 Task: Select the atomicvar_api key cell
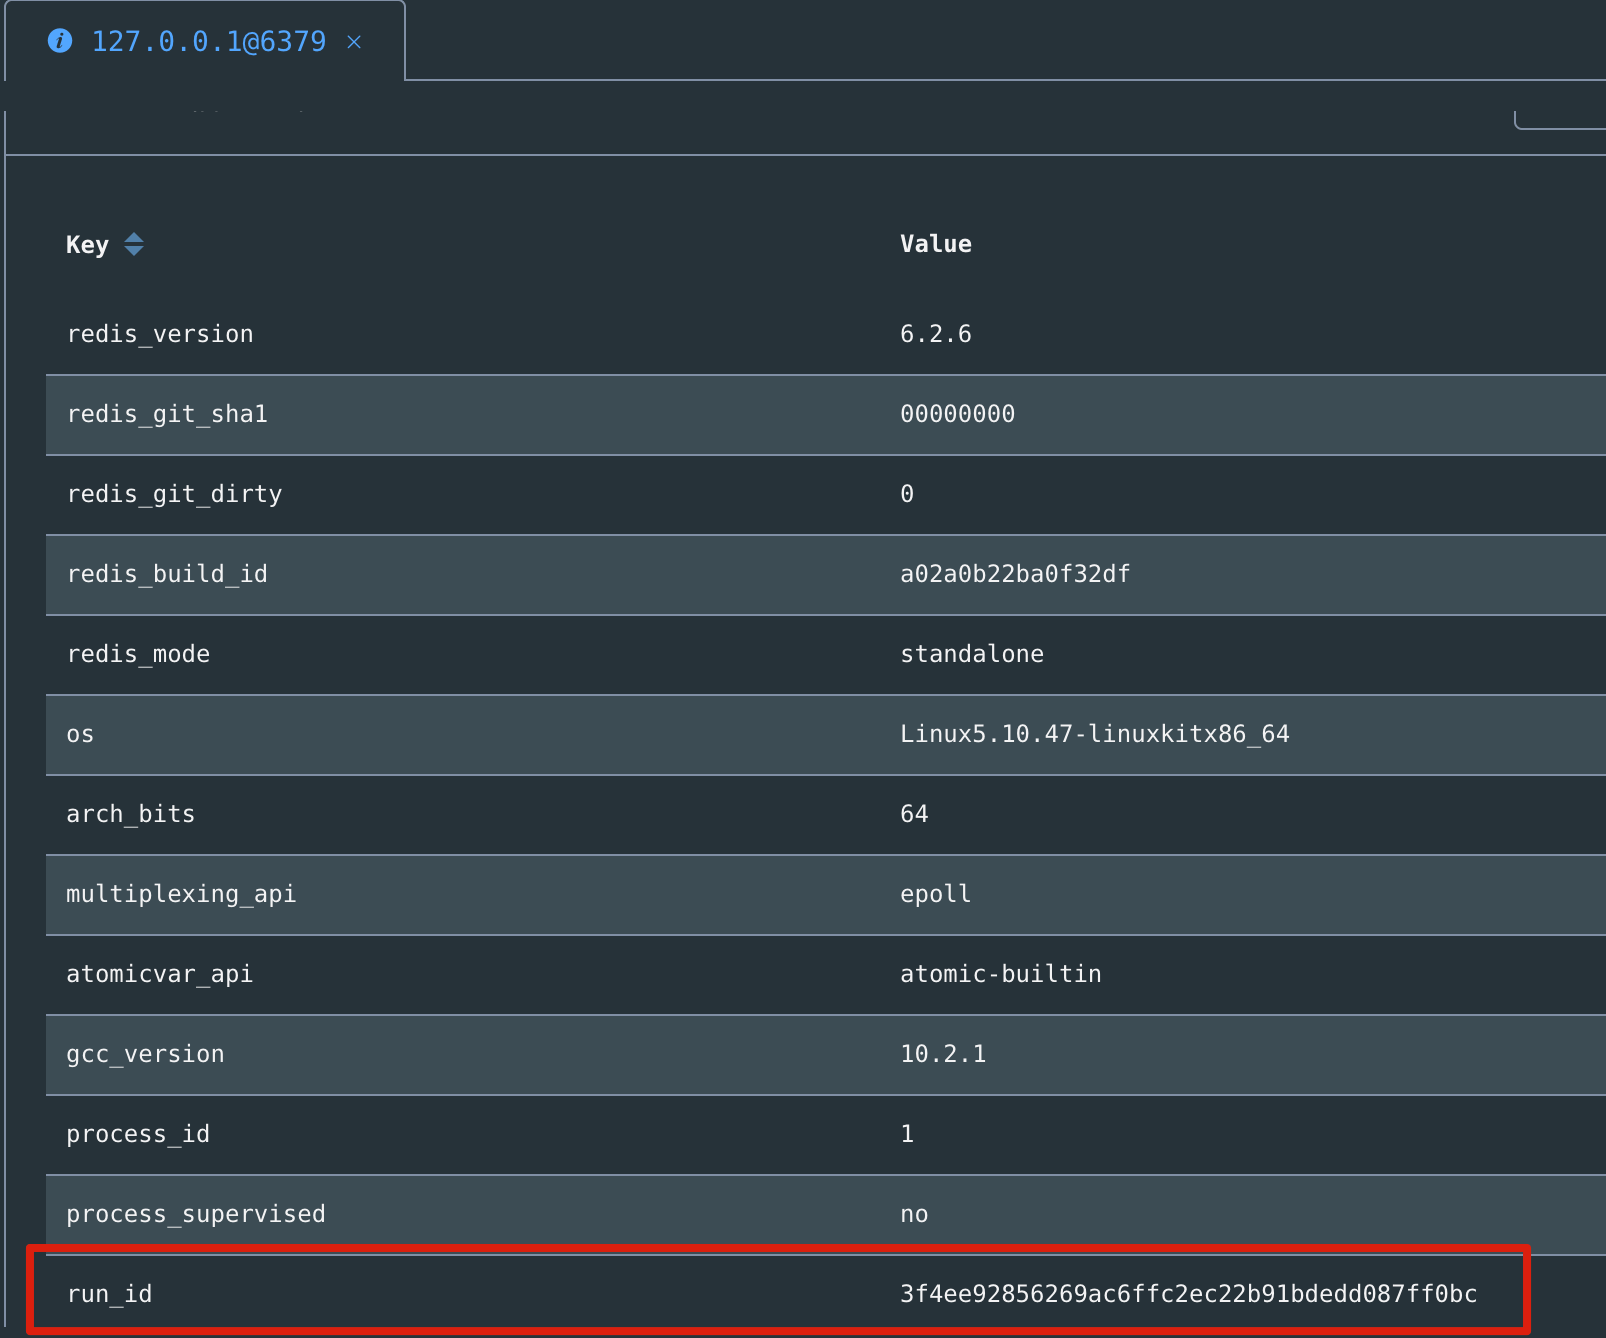coord(160,974)
